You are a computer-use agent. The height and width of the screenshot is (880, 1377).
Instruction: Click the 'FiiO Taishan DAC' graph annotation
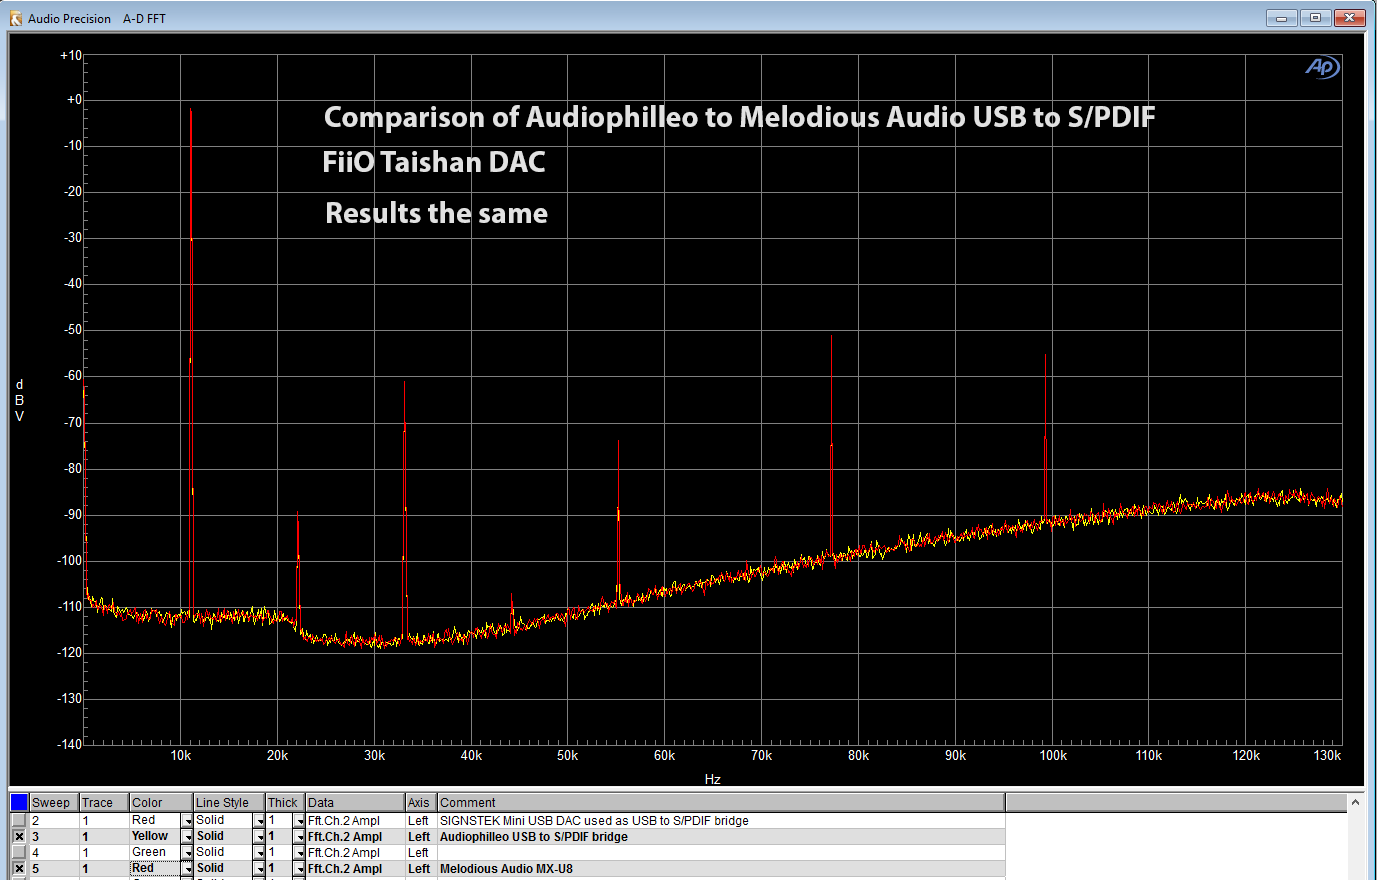click(x=434, y=162)
